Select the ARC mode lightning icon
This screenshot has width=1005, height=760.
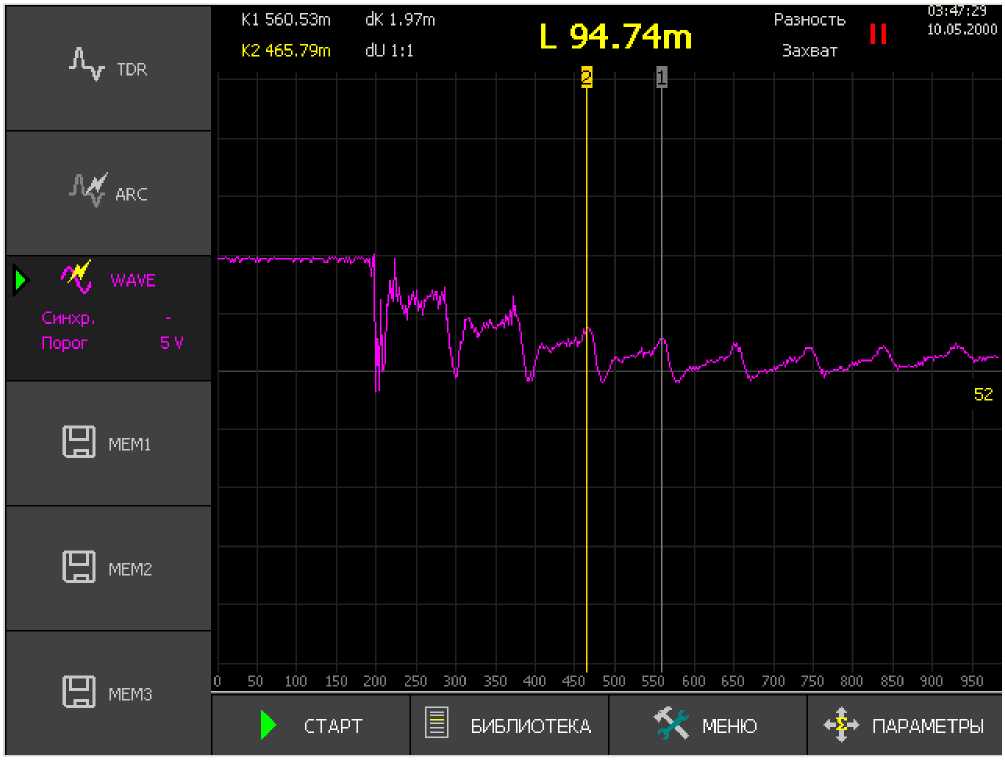click(88, 190)
